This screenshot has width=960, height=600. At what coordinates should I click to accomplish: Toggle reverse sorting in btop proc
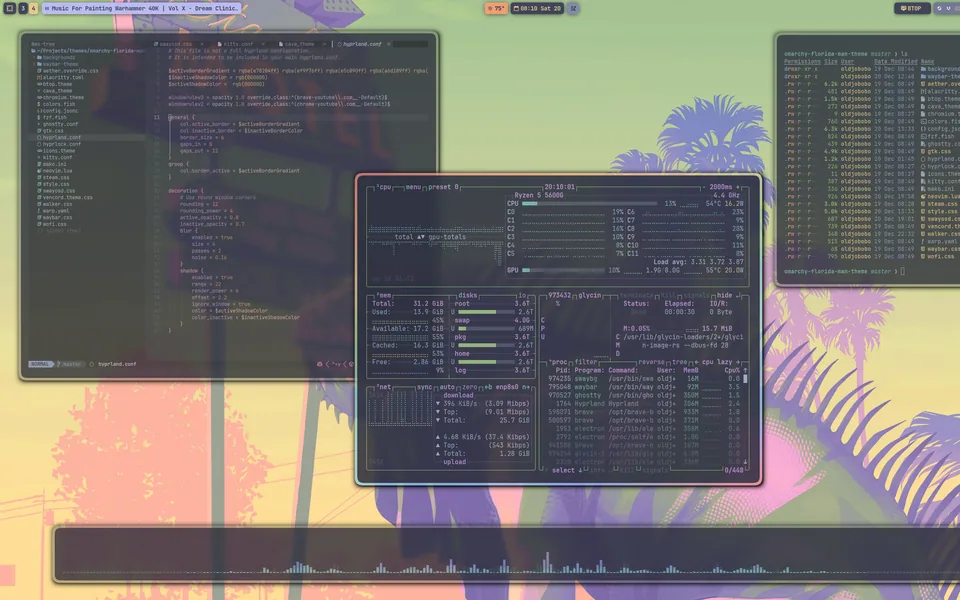click(651, 362)
